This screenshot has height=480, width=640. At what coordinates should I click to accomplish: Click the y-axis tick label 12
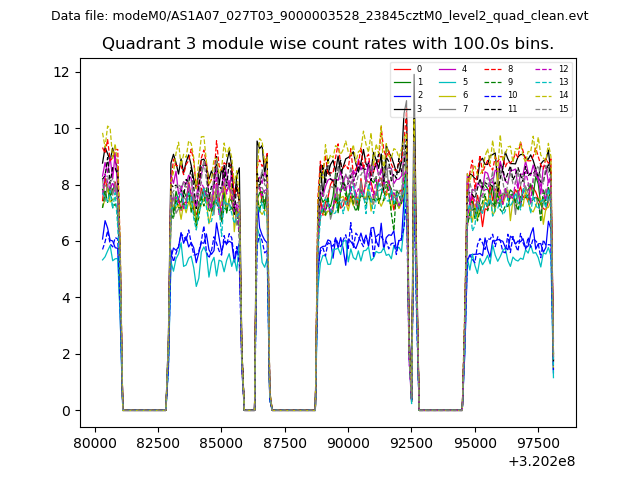61,72
